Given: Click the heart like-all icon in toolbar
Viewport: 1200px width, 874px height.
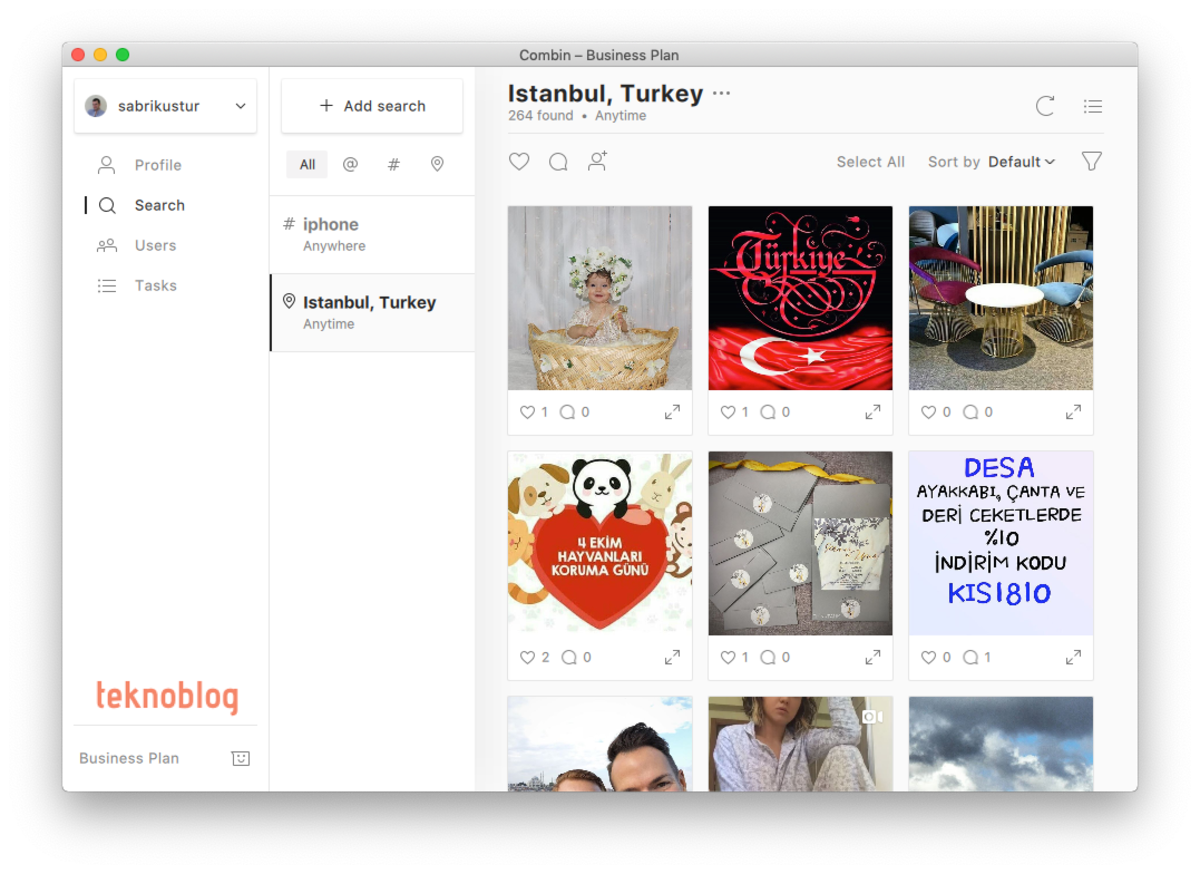Looking at the screenshot, I should click(x=519, y=161).
